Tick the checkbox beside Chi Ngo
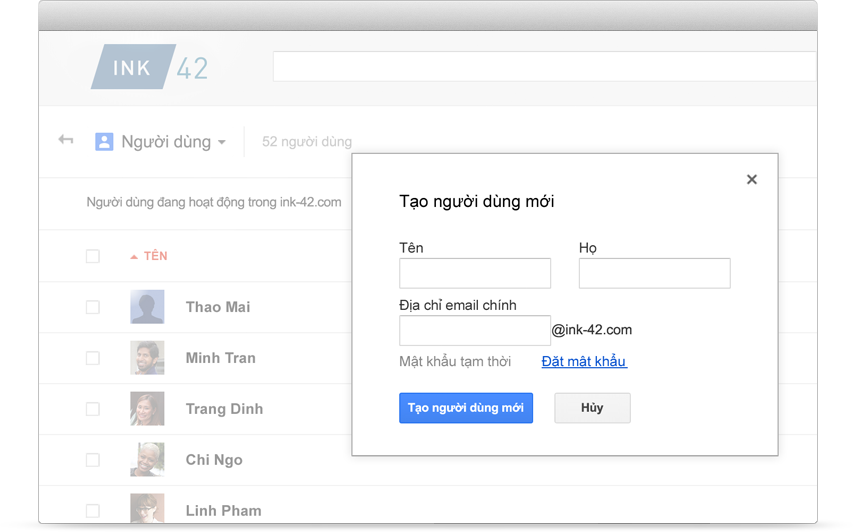Viewport: 853px width, 532px height. (x=93, y=460)
